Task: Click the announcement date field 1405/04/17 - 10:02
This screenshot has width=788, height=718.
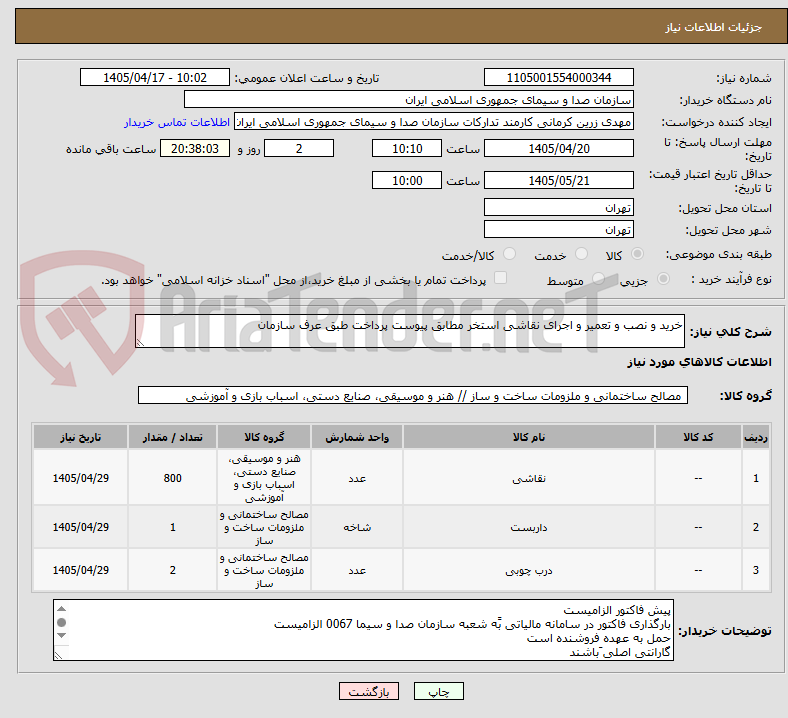Action: tap(155, 77)
